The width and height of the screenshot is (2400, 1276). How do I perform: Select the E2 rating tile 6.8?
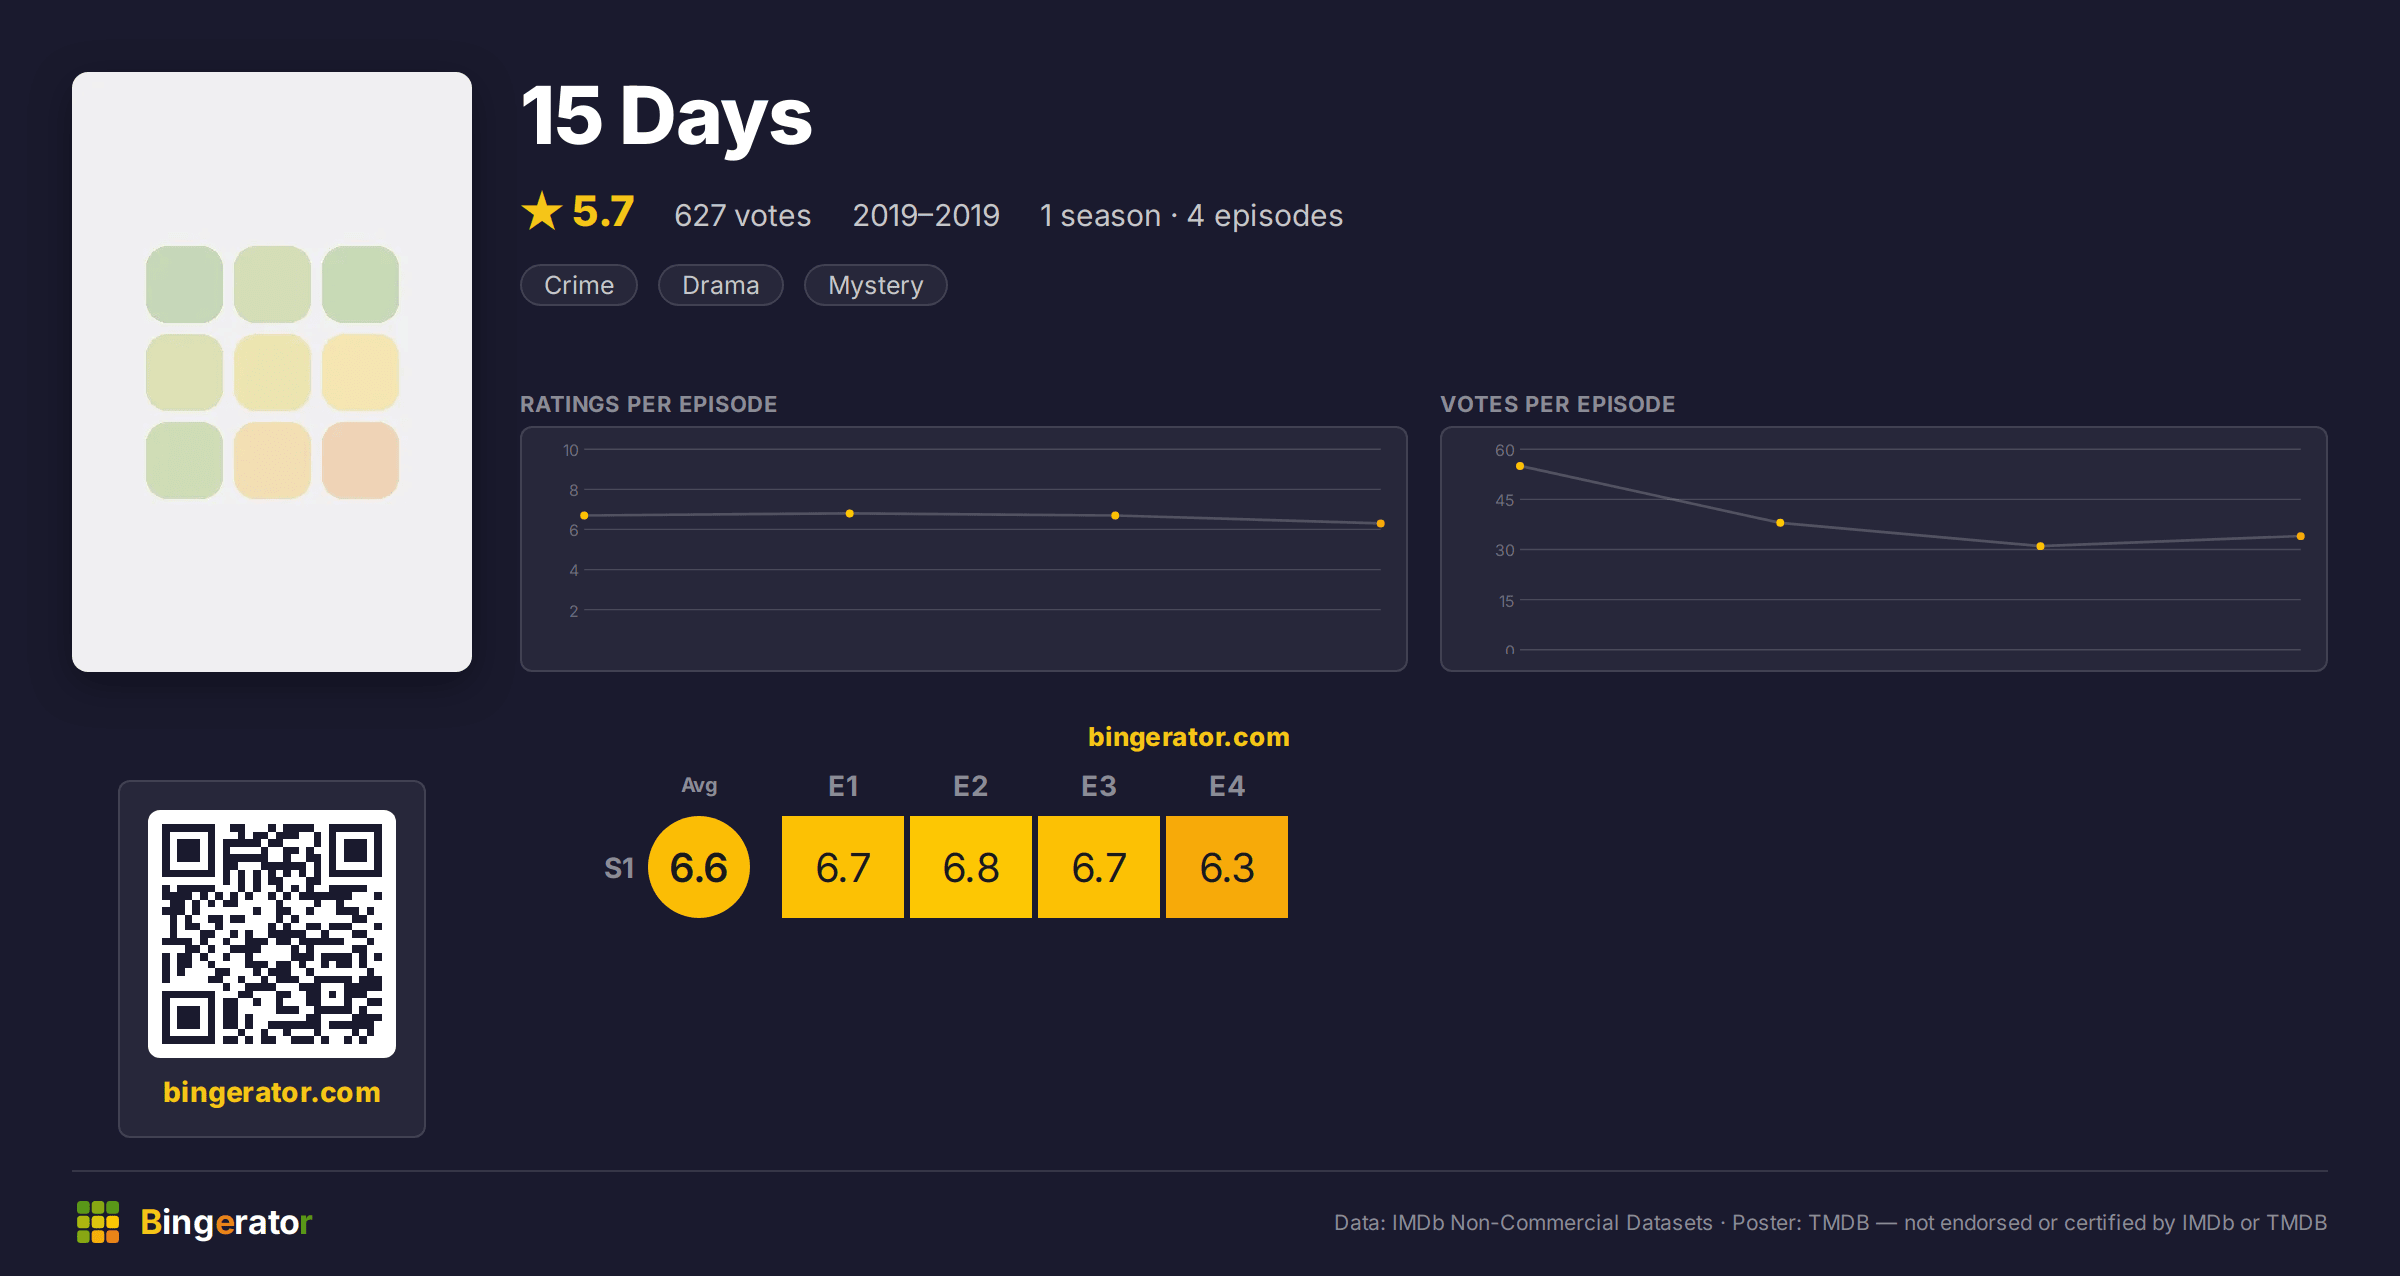971,867
